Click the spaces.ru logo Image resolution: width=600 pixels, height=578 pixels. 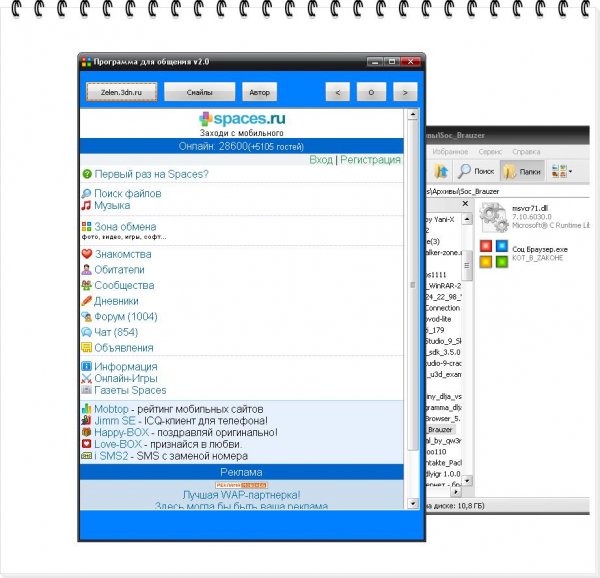tap(242, 119)
